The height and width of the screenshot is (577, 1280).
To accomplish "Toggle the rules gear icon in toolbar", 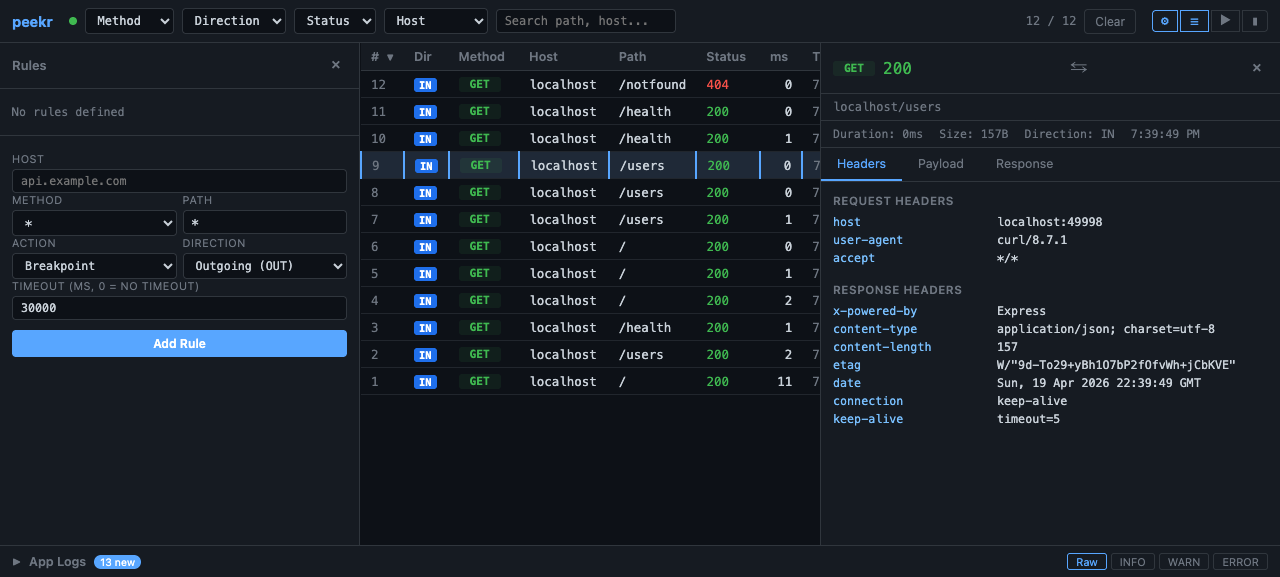I will (1165, 21).
